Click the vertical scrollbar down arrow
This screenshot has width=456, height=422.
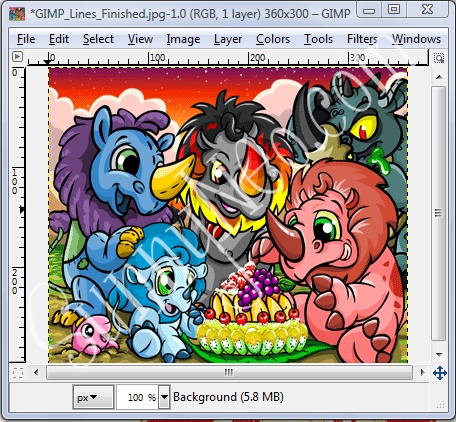point(439,354)
